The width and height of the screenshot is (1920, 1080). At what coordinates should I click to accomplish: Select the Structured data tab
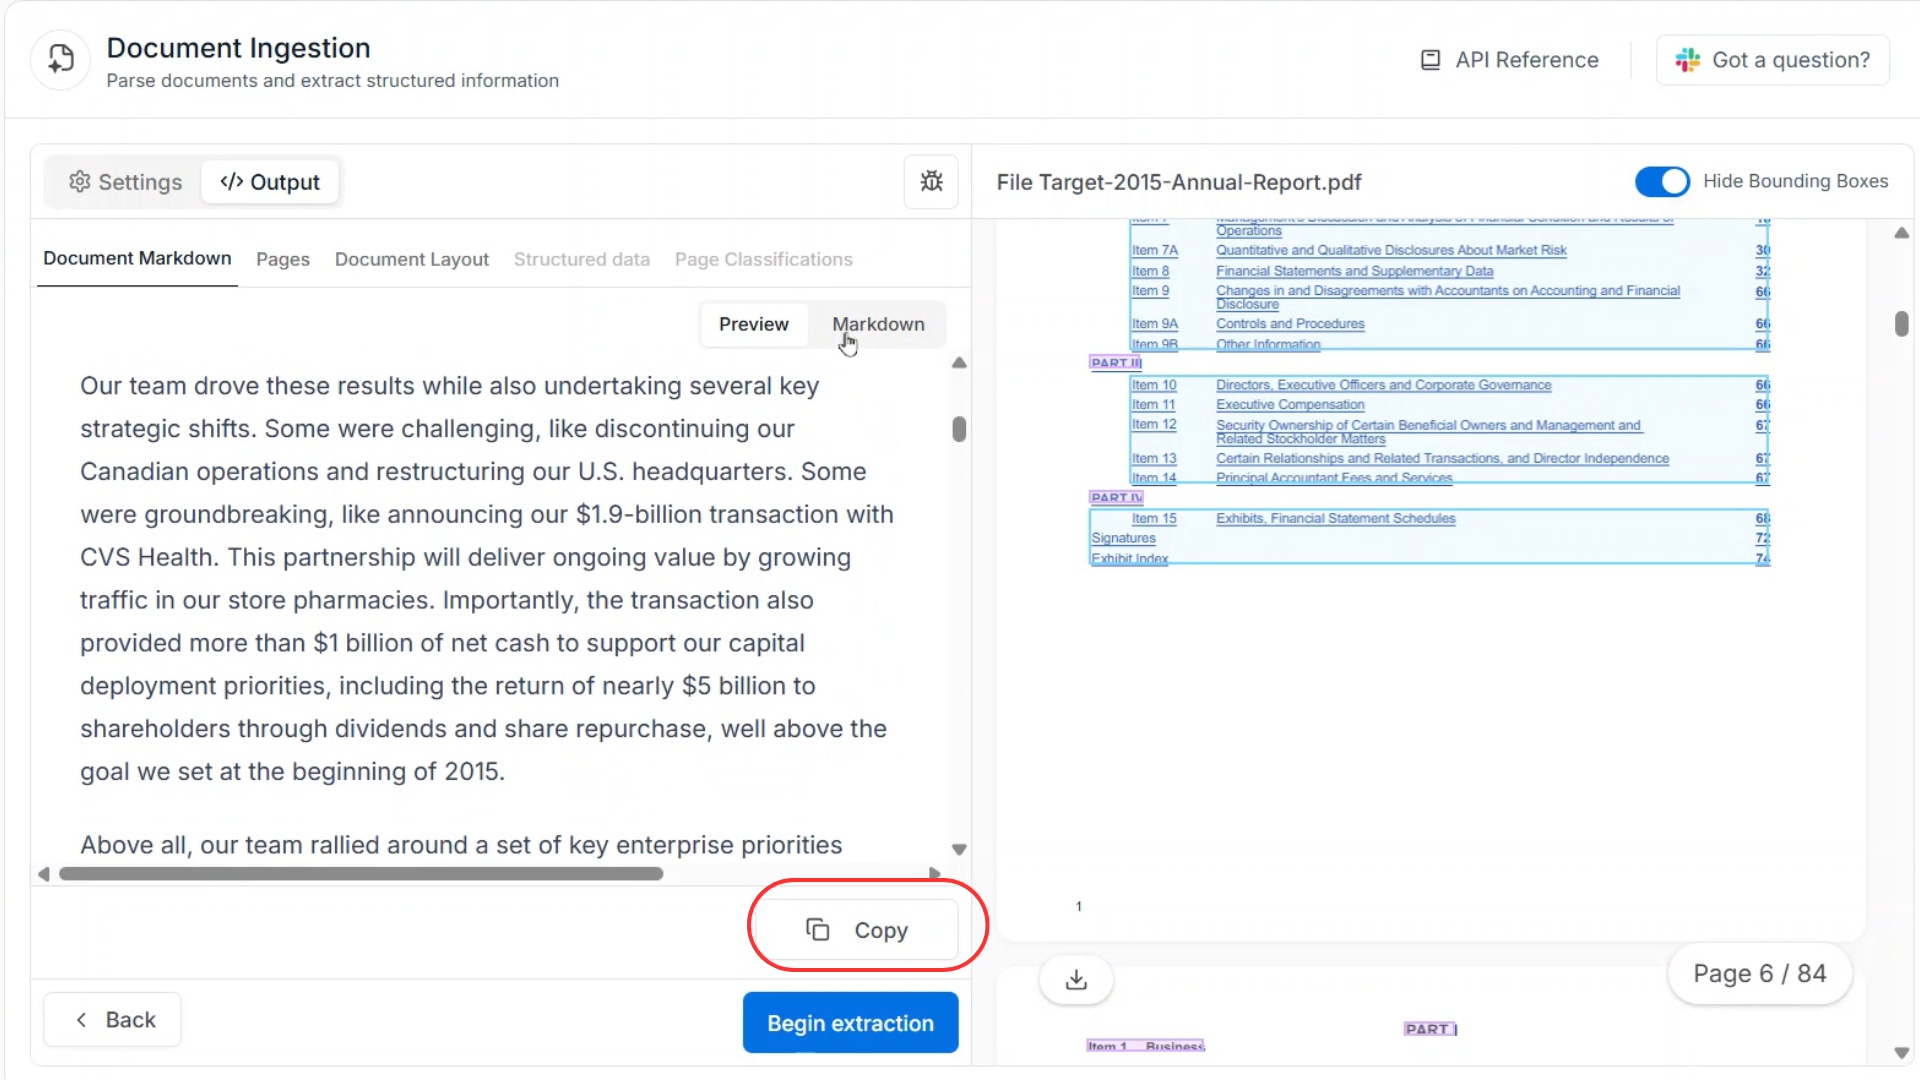(x=582, y=259)
